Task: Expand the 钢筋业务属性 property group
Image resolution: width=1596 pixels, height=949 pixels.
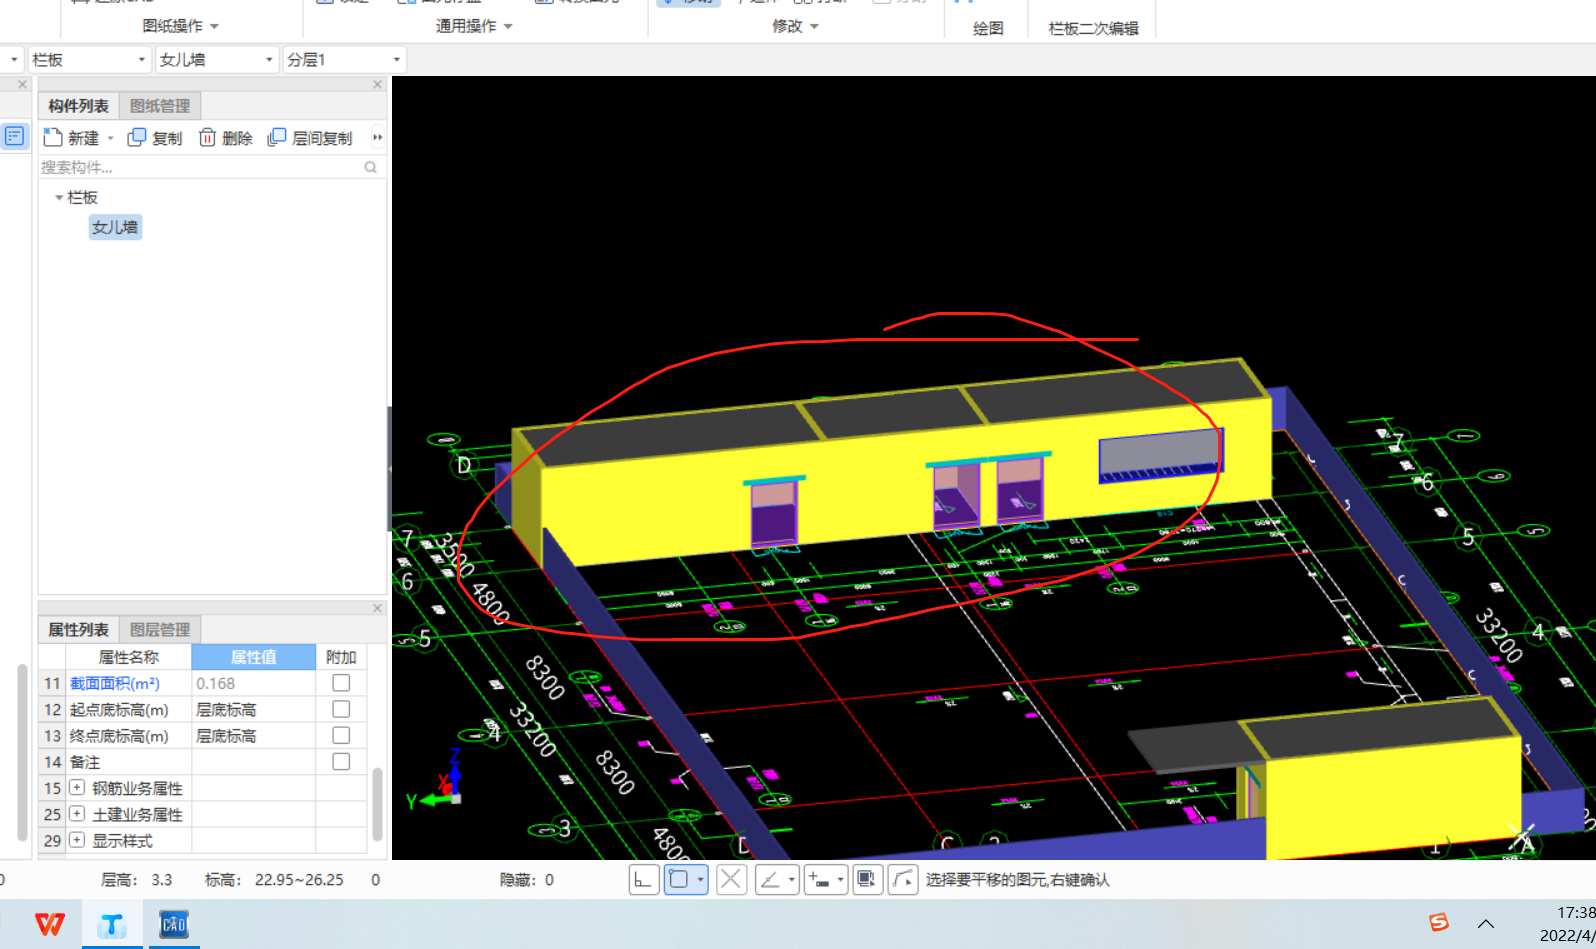Action: click(x=77, y=788)
